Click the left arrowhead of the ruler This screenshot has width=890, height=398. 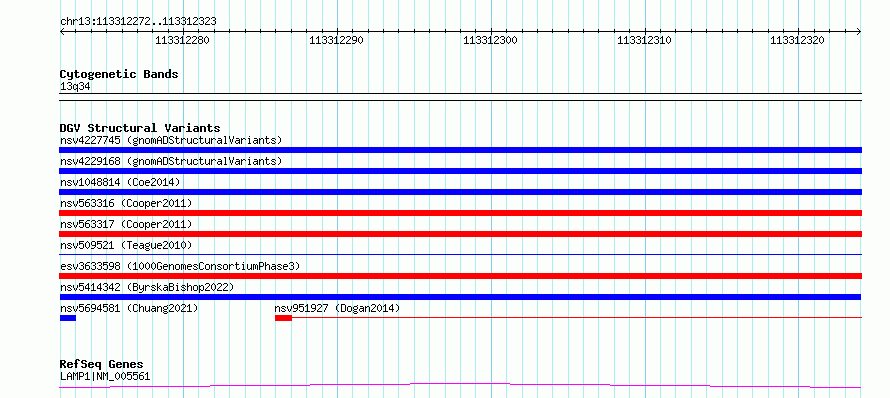pos(62,32)
